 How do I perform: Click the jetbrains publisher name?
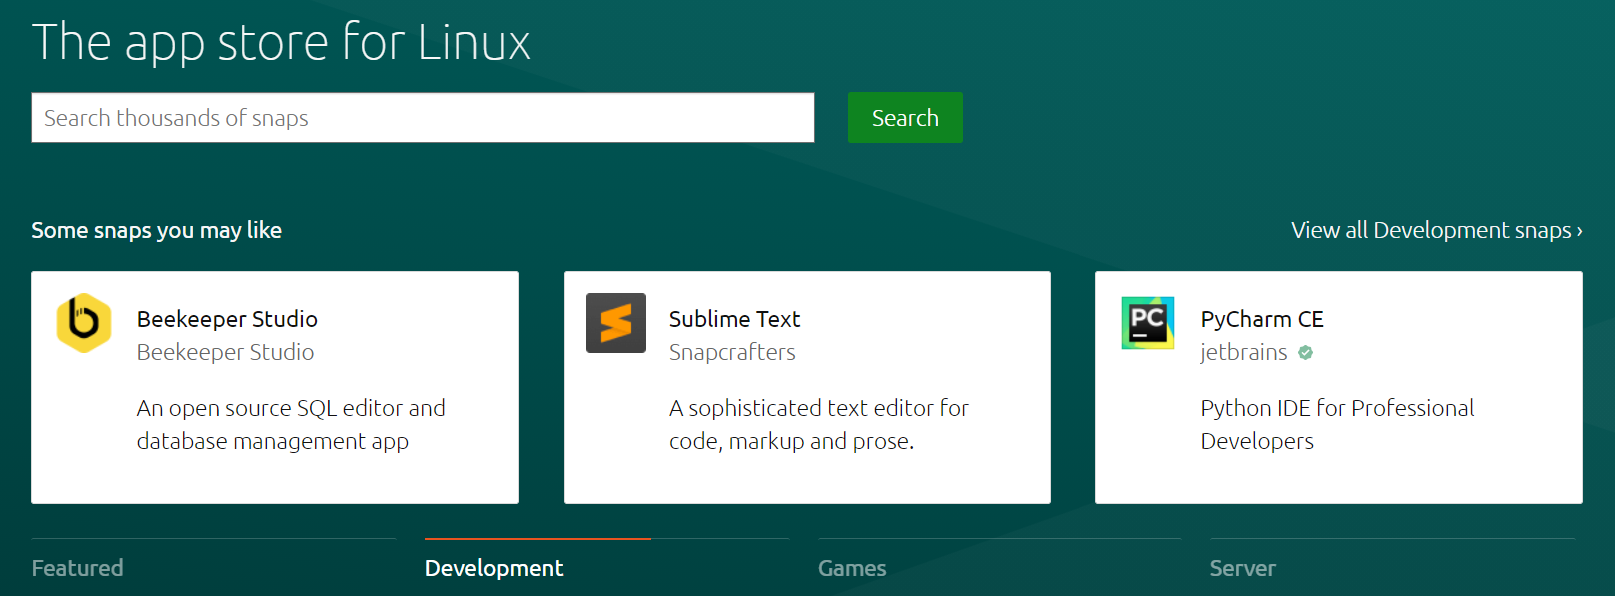coord(1244,352)
